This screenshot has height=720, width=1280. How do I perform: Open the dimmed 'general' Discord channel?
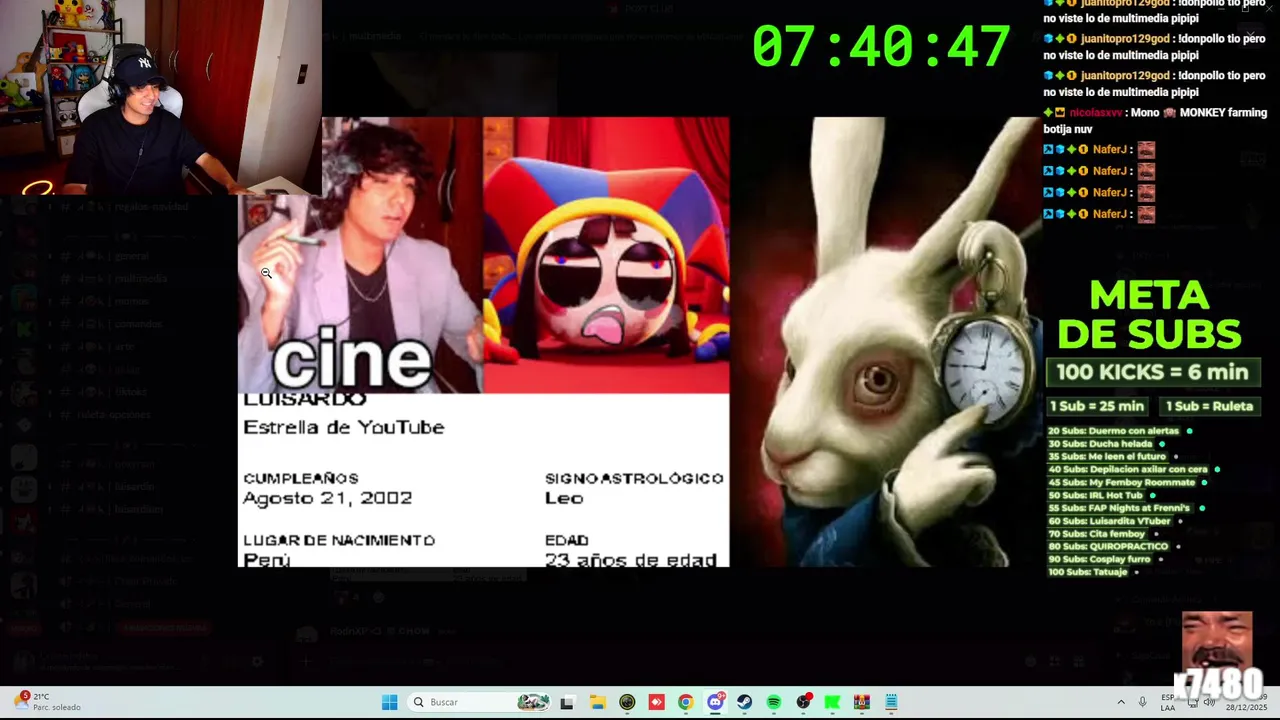coord(131,256)
